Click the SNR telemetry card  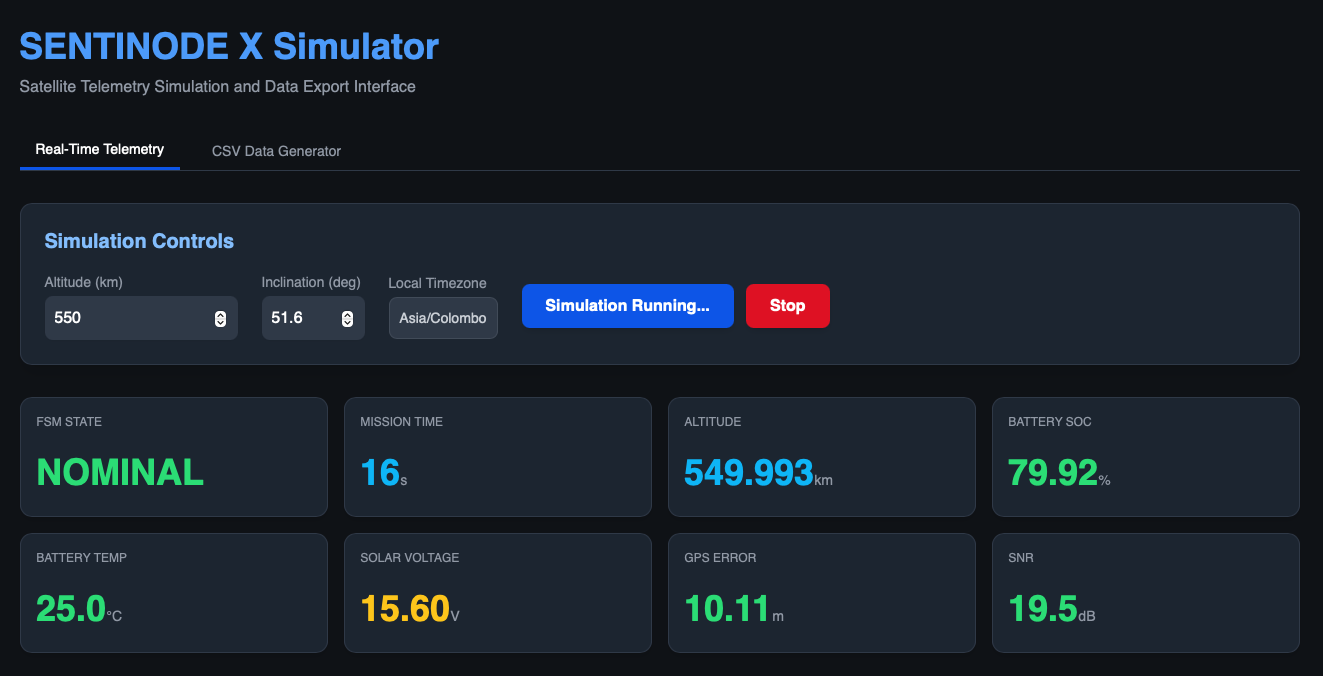click(1145, 592)
